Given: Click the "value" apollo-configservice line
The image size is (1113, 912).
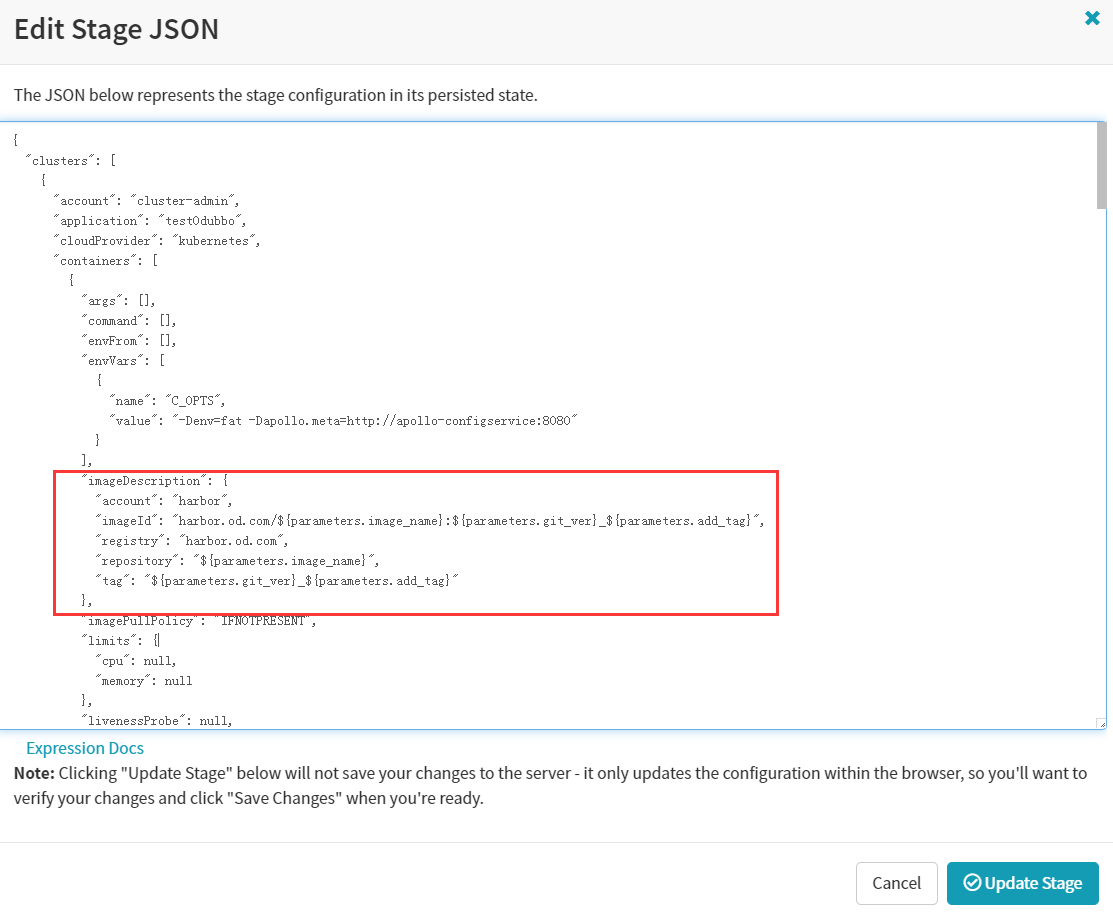Looking at the screenshot, I should [x=343, y=420].
